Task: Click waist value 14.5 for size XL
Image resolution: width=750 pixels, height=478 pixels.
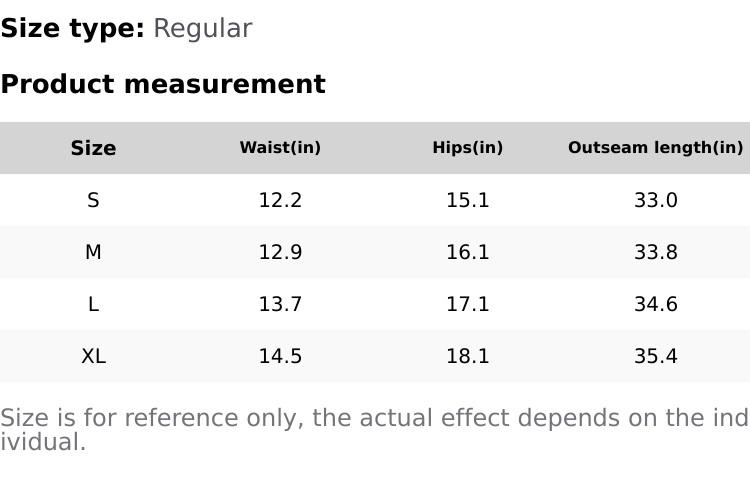Action: click(x=280, y=356)
